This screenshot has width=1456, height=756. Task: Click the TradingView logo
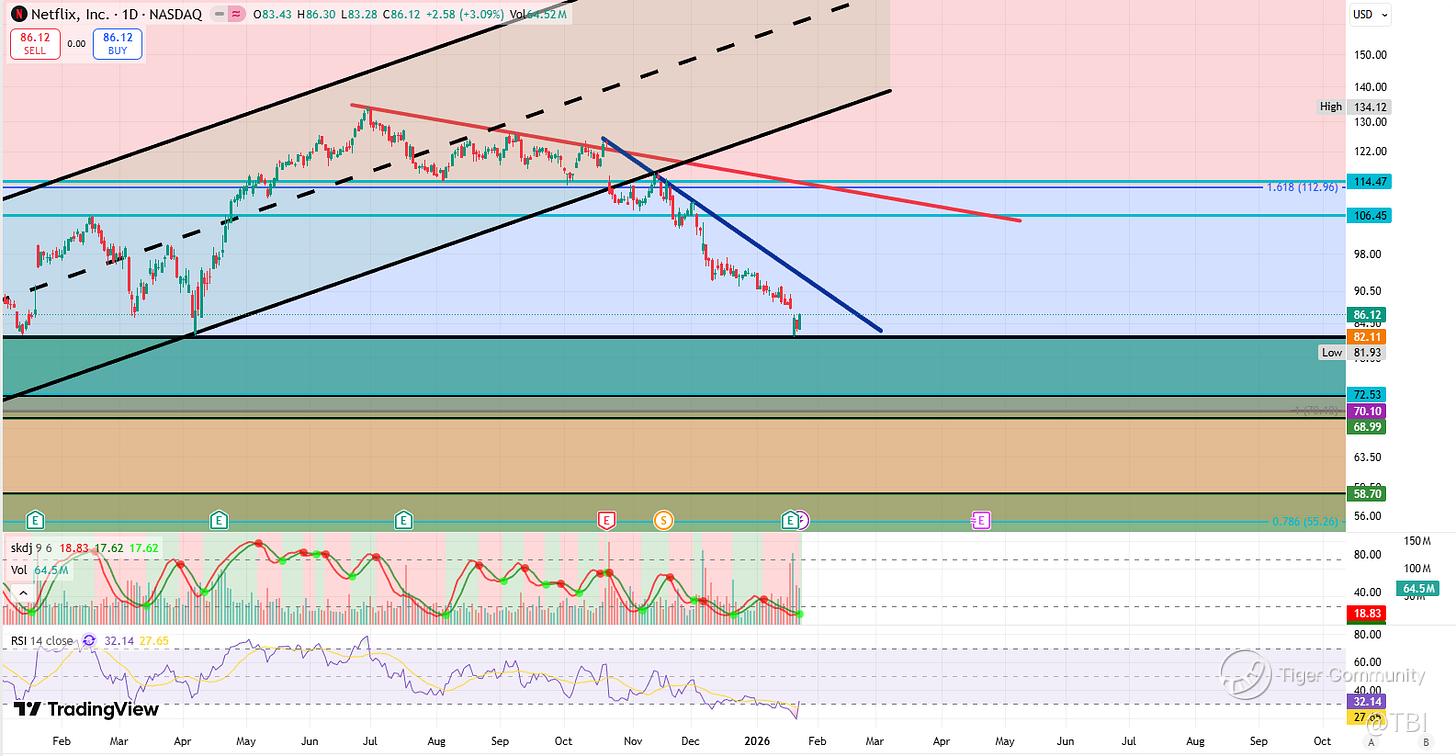tap(86, 709)
